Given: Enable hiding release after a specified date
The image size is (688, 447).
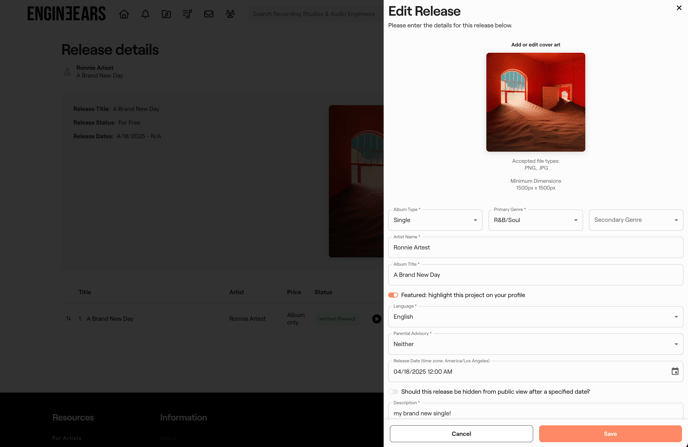Looking at the screenshot, I should click(x=394, y=392).
